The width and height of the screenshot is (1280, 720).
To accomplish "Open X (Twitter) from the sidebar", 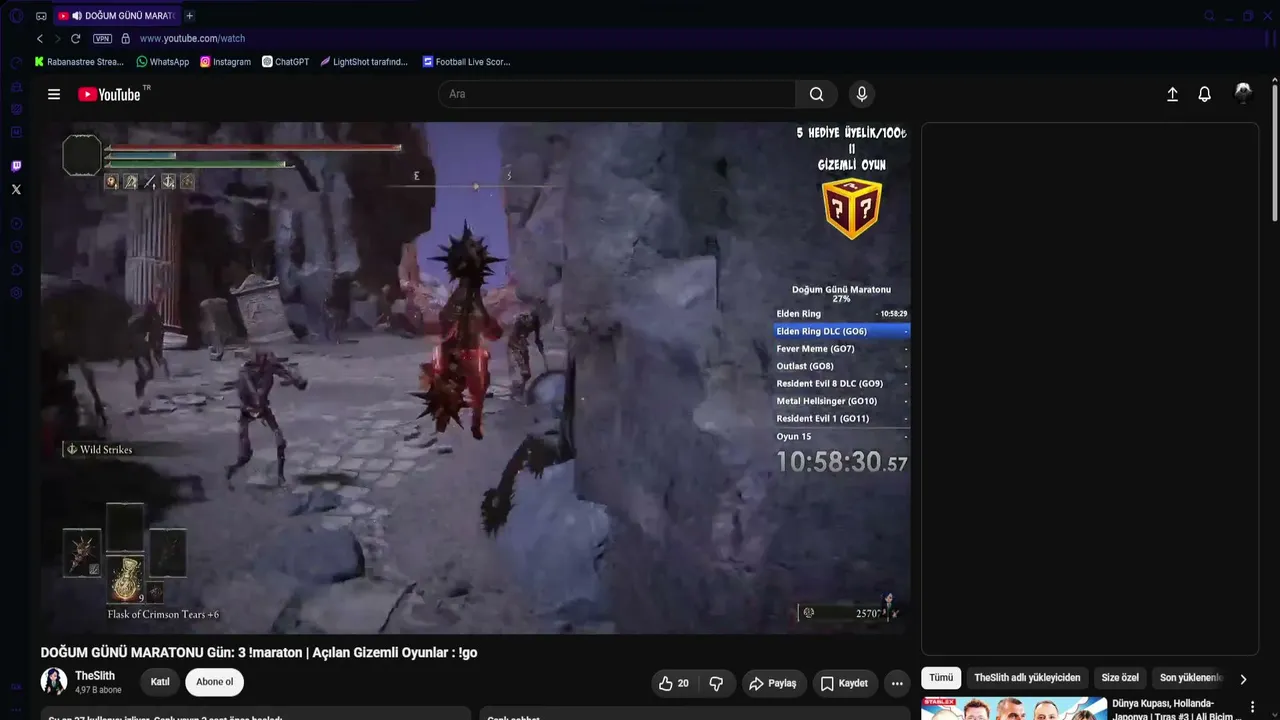I will (16, 189).
